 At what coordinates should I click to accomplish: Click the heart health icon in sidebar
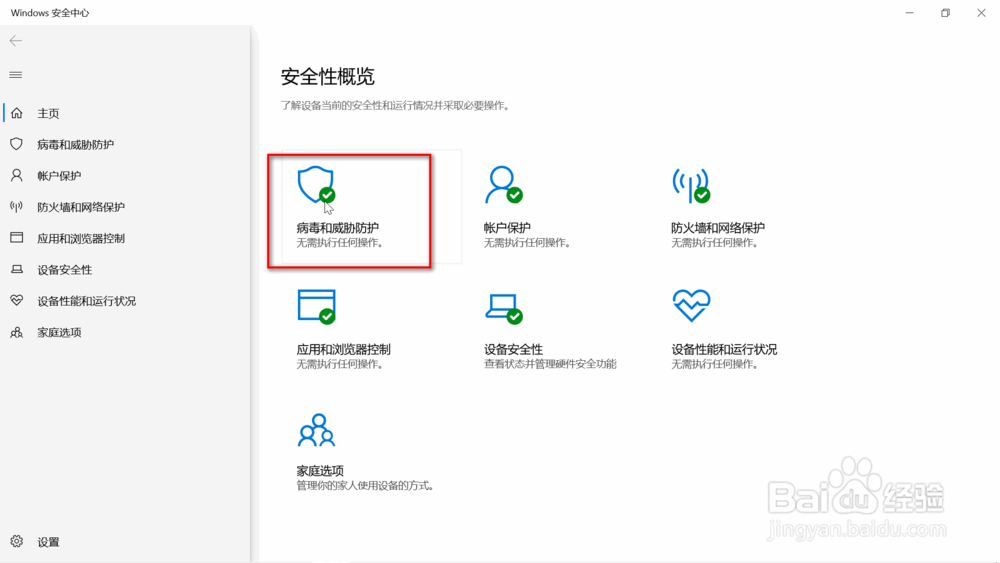click(x=17, y=300)
